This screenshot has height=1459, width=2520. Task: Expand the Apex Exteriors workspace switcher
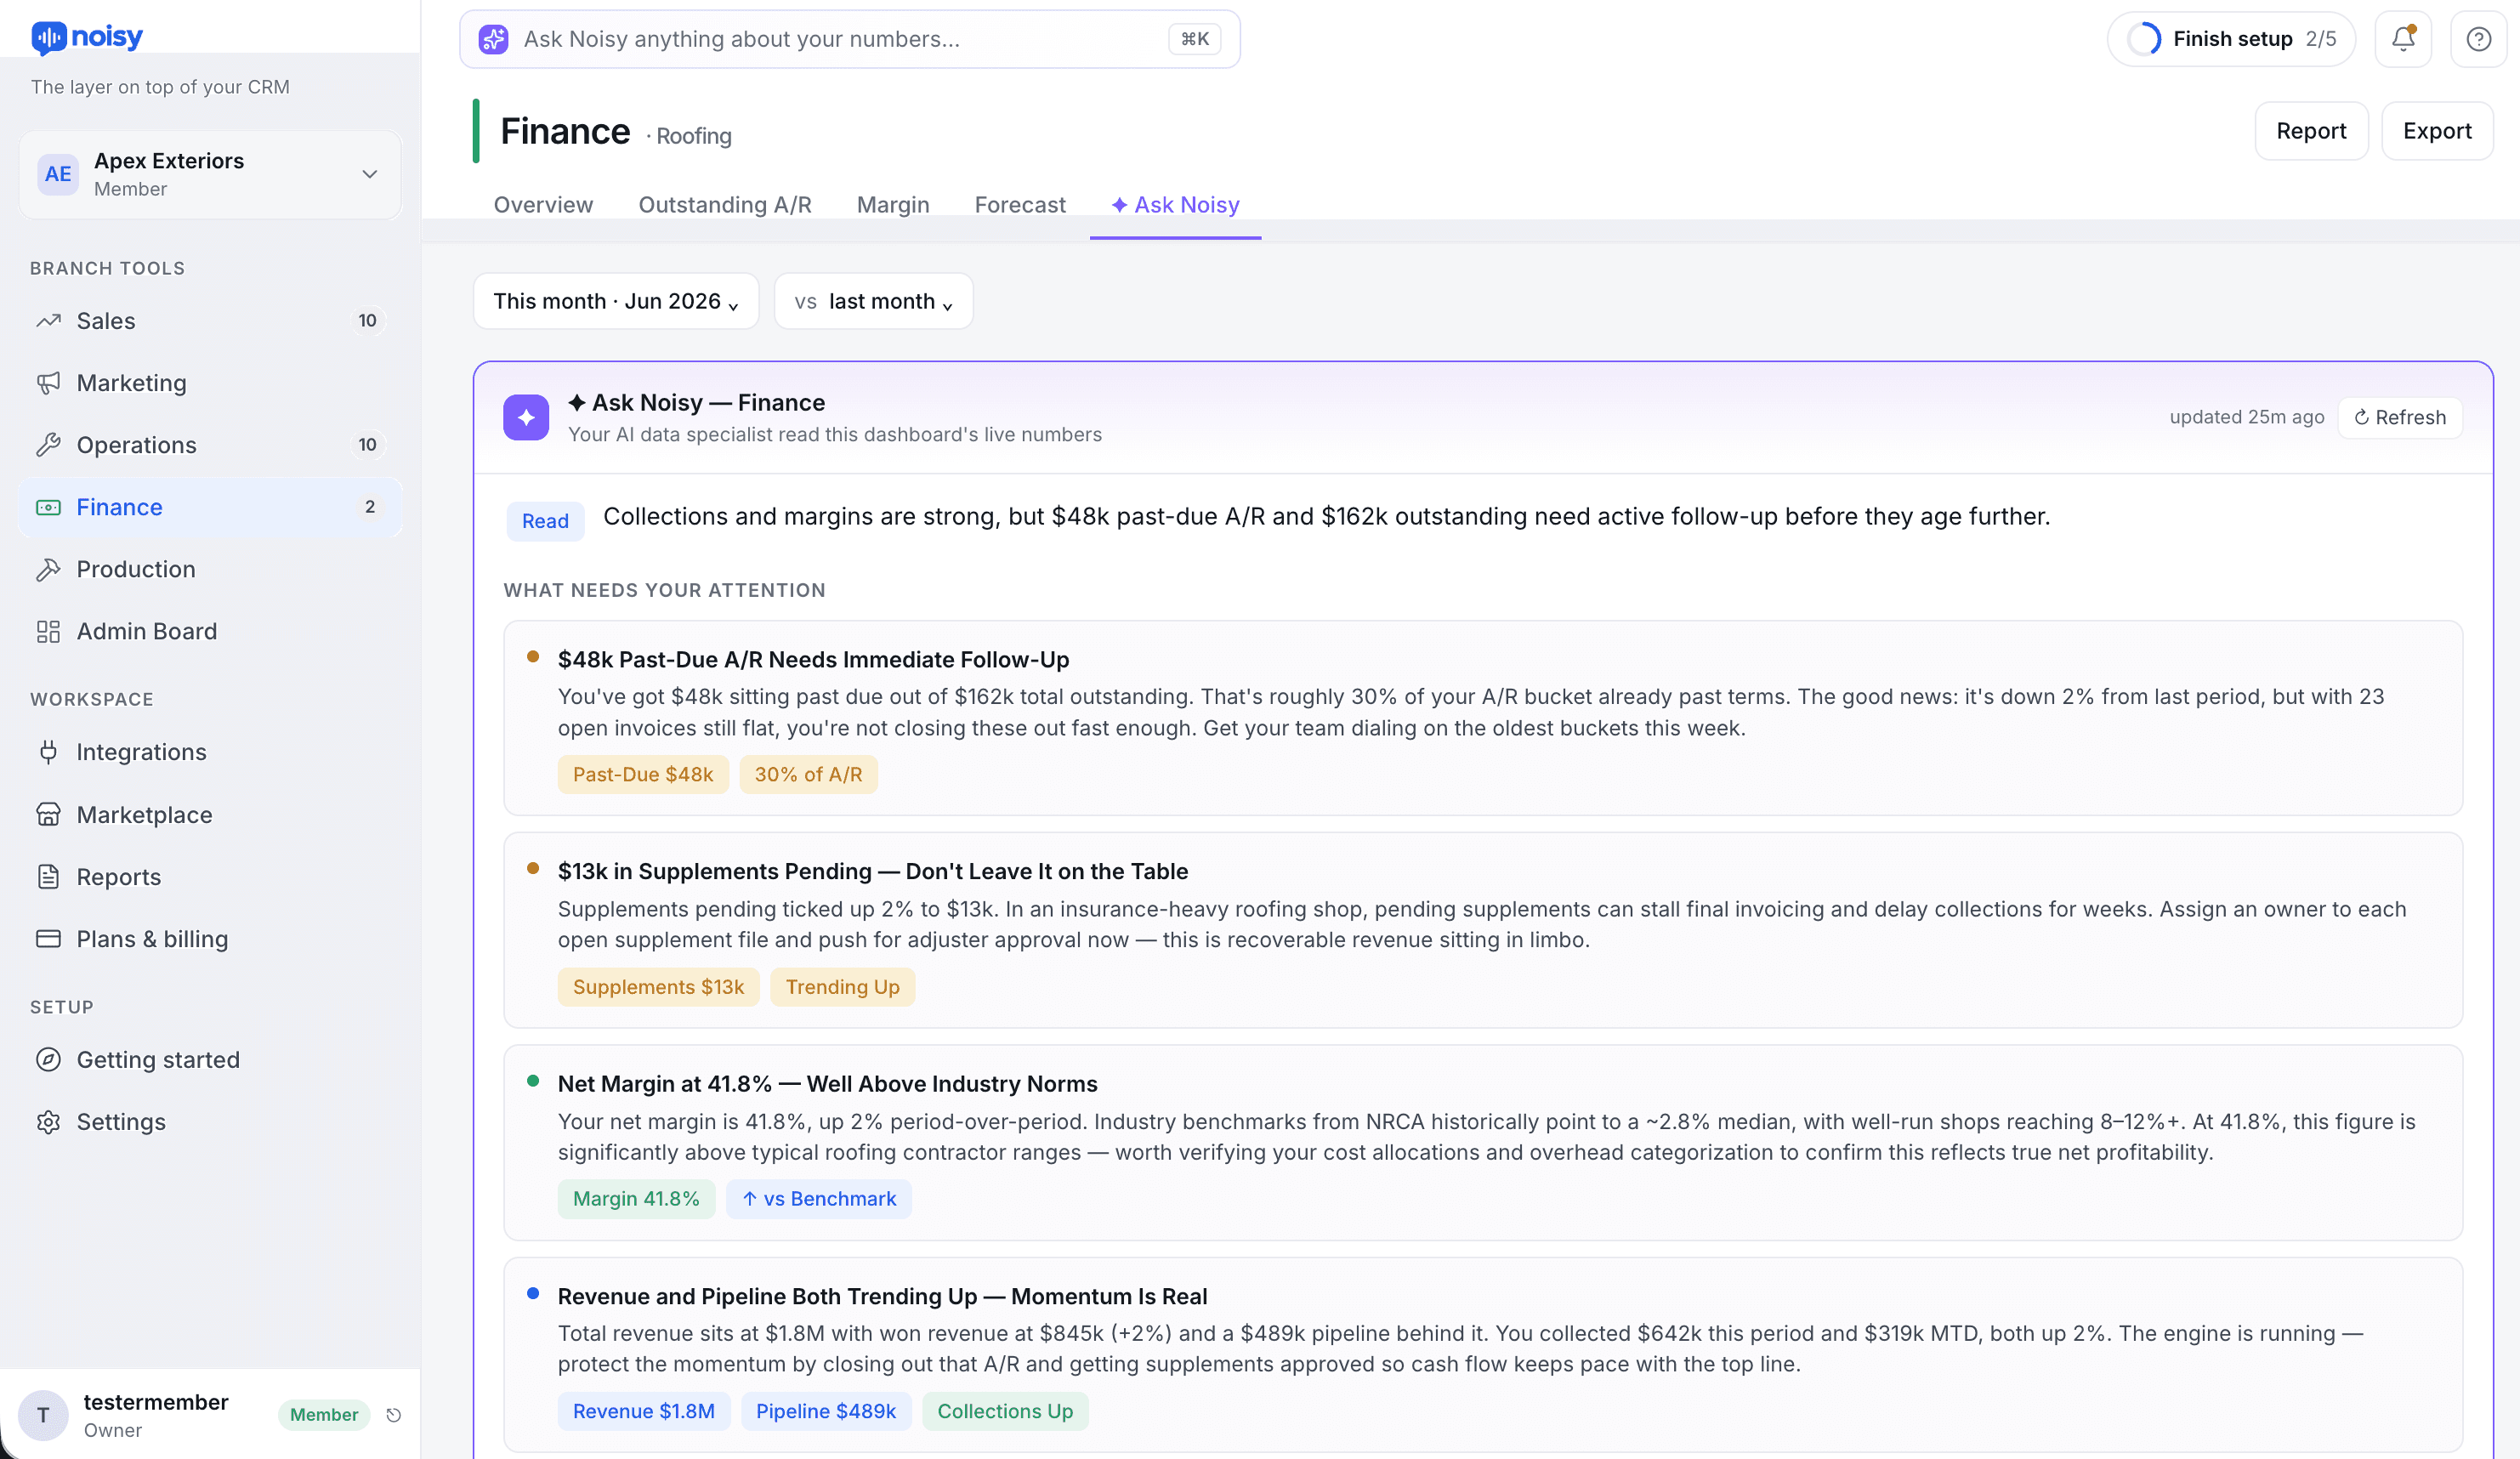pos(210,174)
